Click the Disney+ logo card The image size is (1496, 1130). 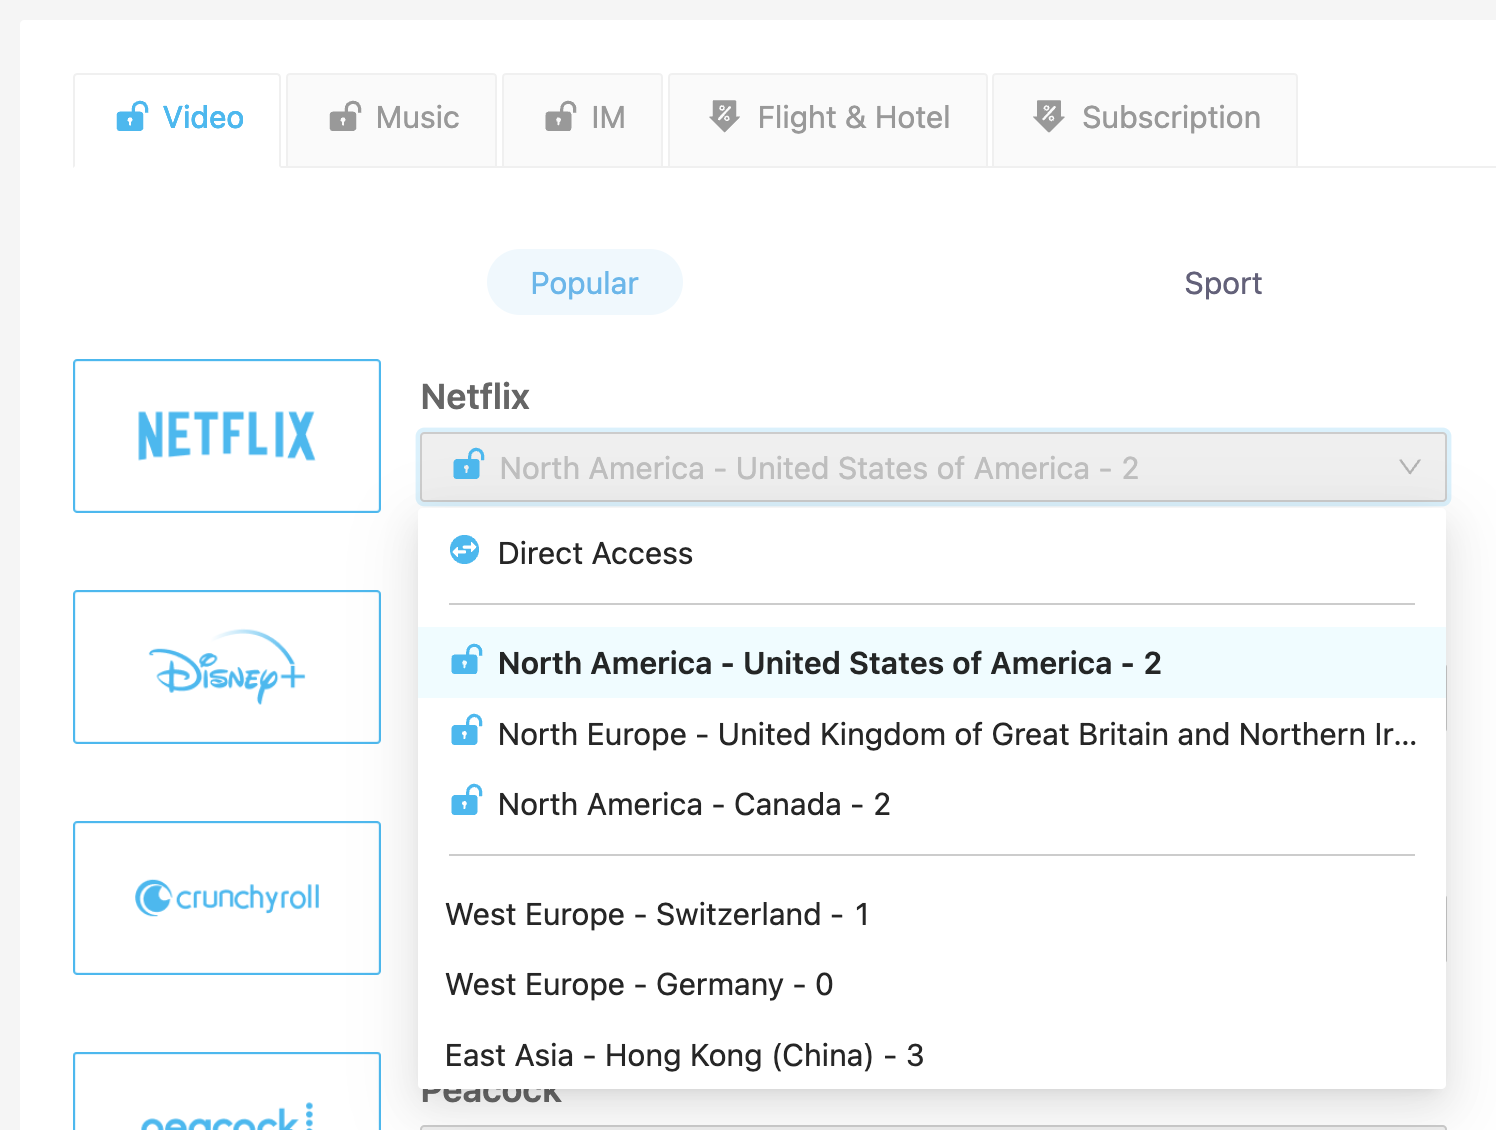[x=227, y=667]
